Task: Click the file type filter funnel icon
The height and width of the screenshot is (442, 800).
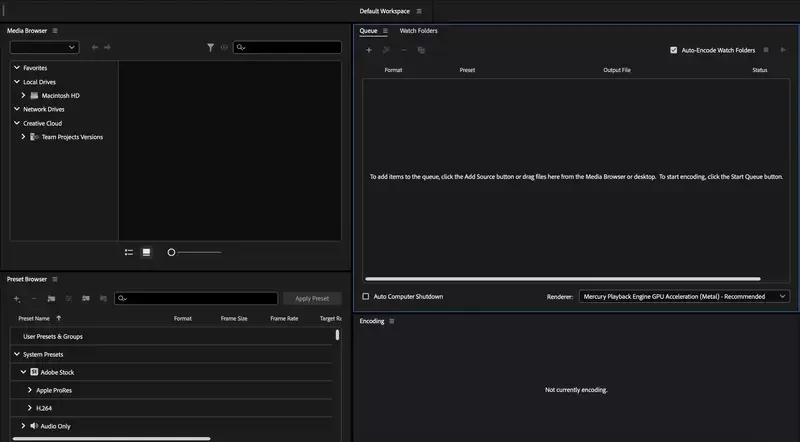Action: tap(210, 47)
